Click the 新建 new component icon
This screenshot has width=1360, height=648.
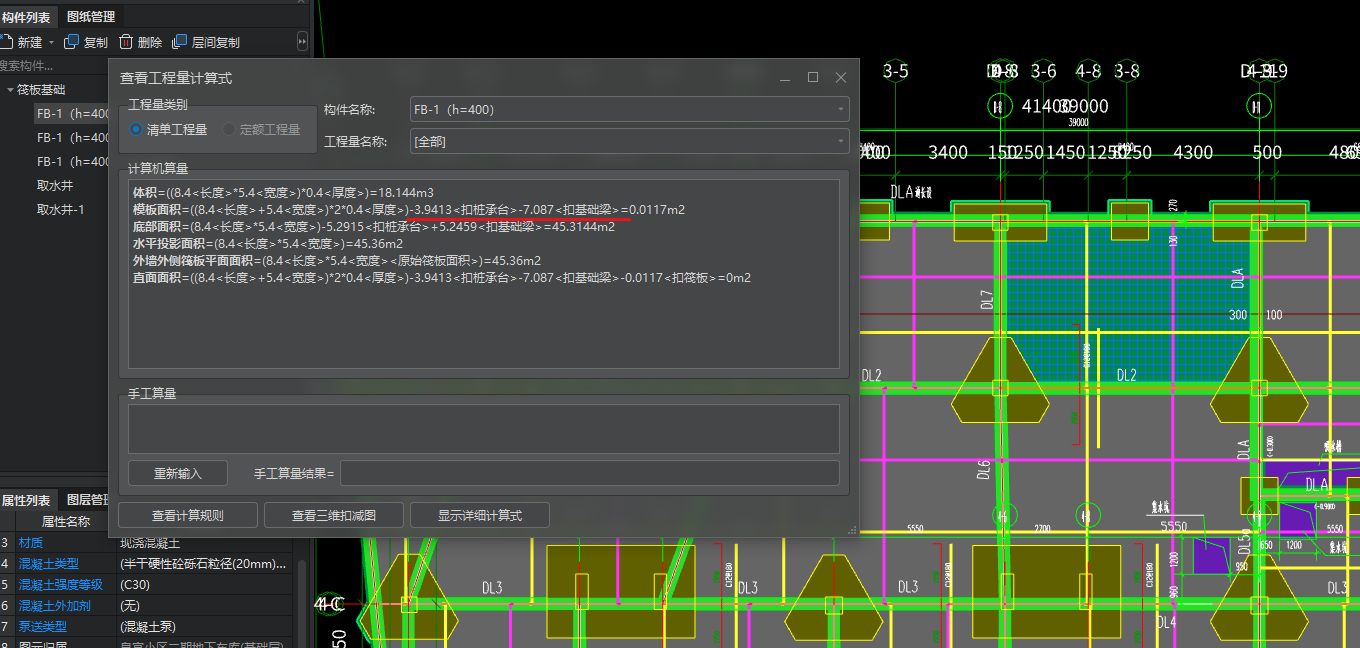click(x=5, y=42)
